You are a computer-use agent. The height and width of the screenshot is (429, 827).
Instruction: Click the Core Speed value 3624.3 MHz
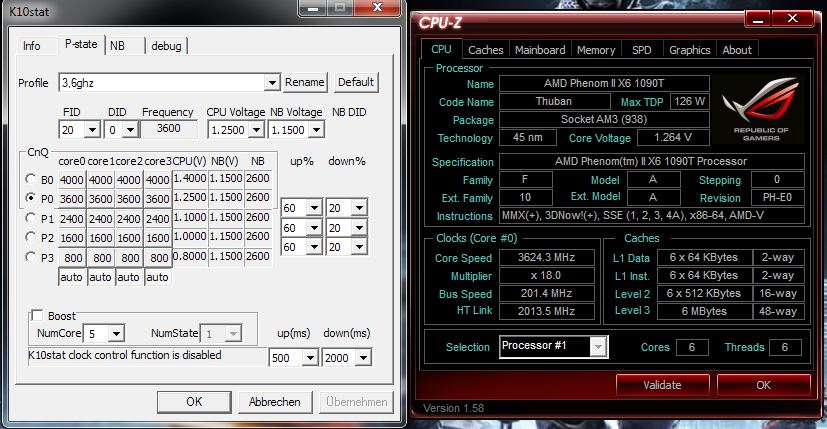coord(546,258)
